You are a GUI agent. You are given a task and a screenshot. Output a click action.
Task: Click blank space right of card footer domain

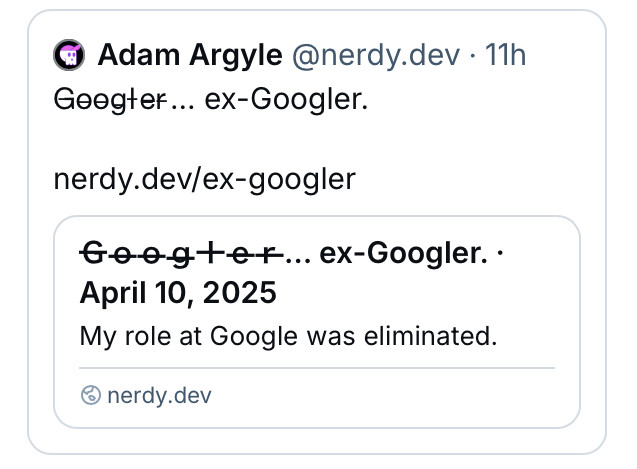pos(382,396)
